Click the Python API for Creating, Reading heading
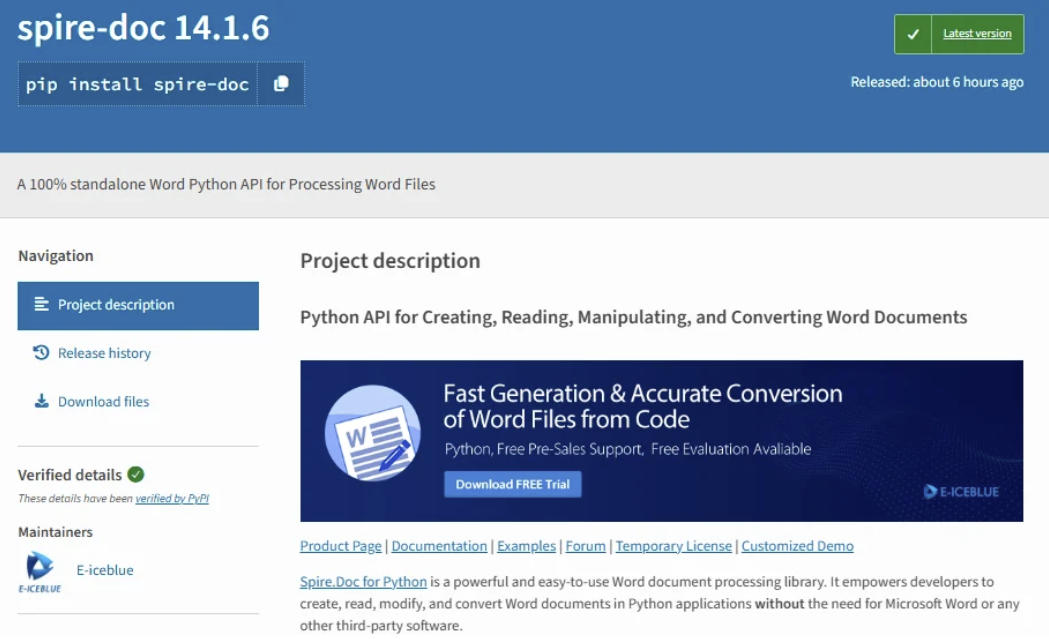 [x=634, y=317]
